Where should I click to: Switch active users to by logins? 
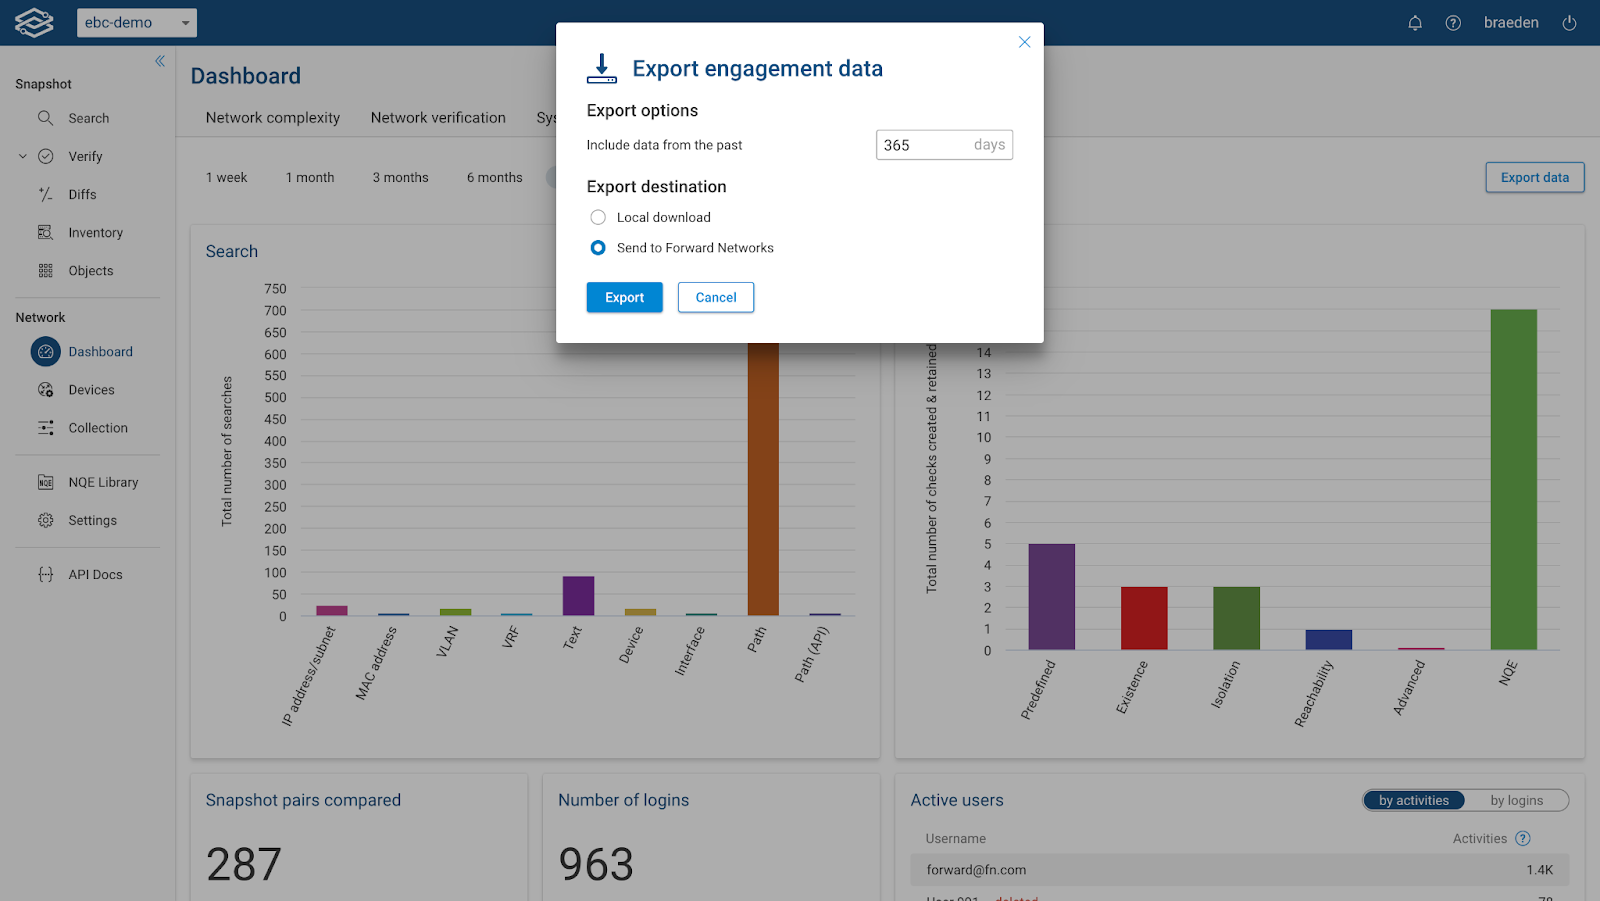pos(1516,800)
